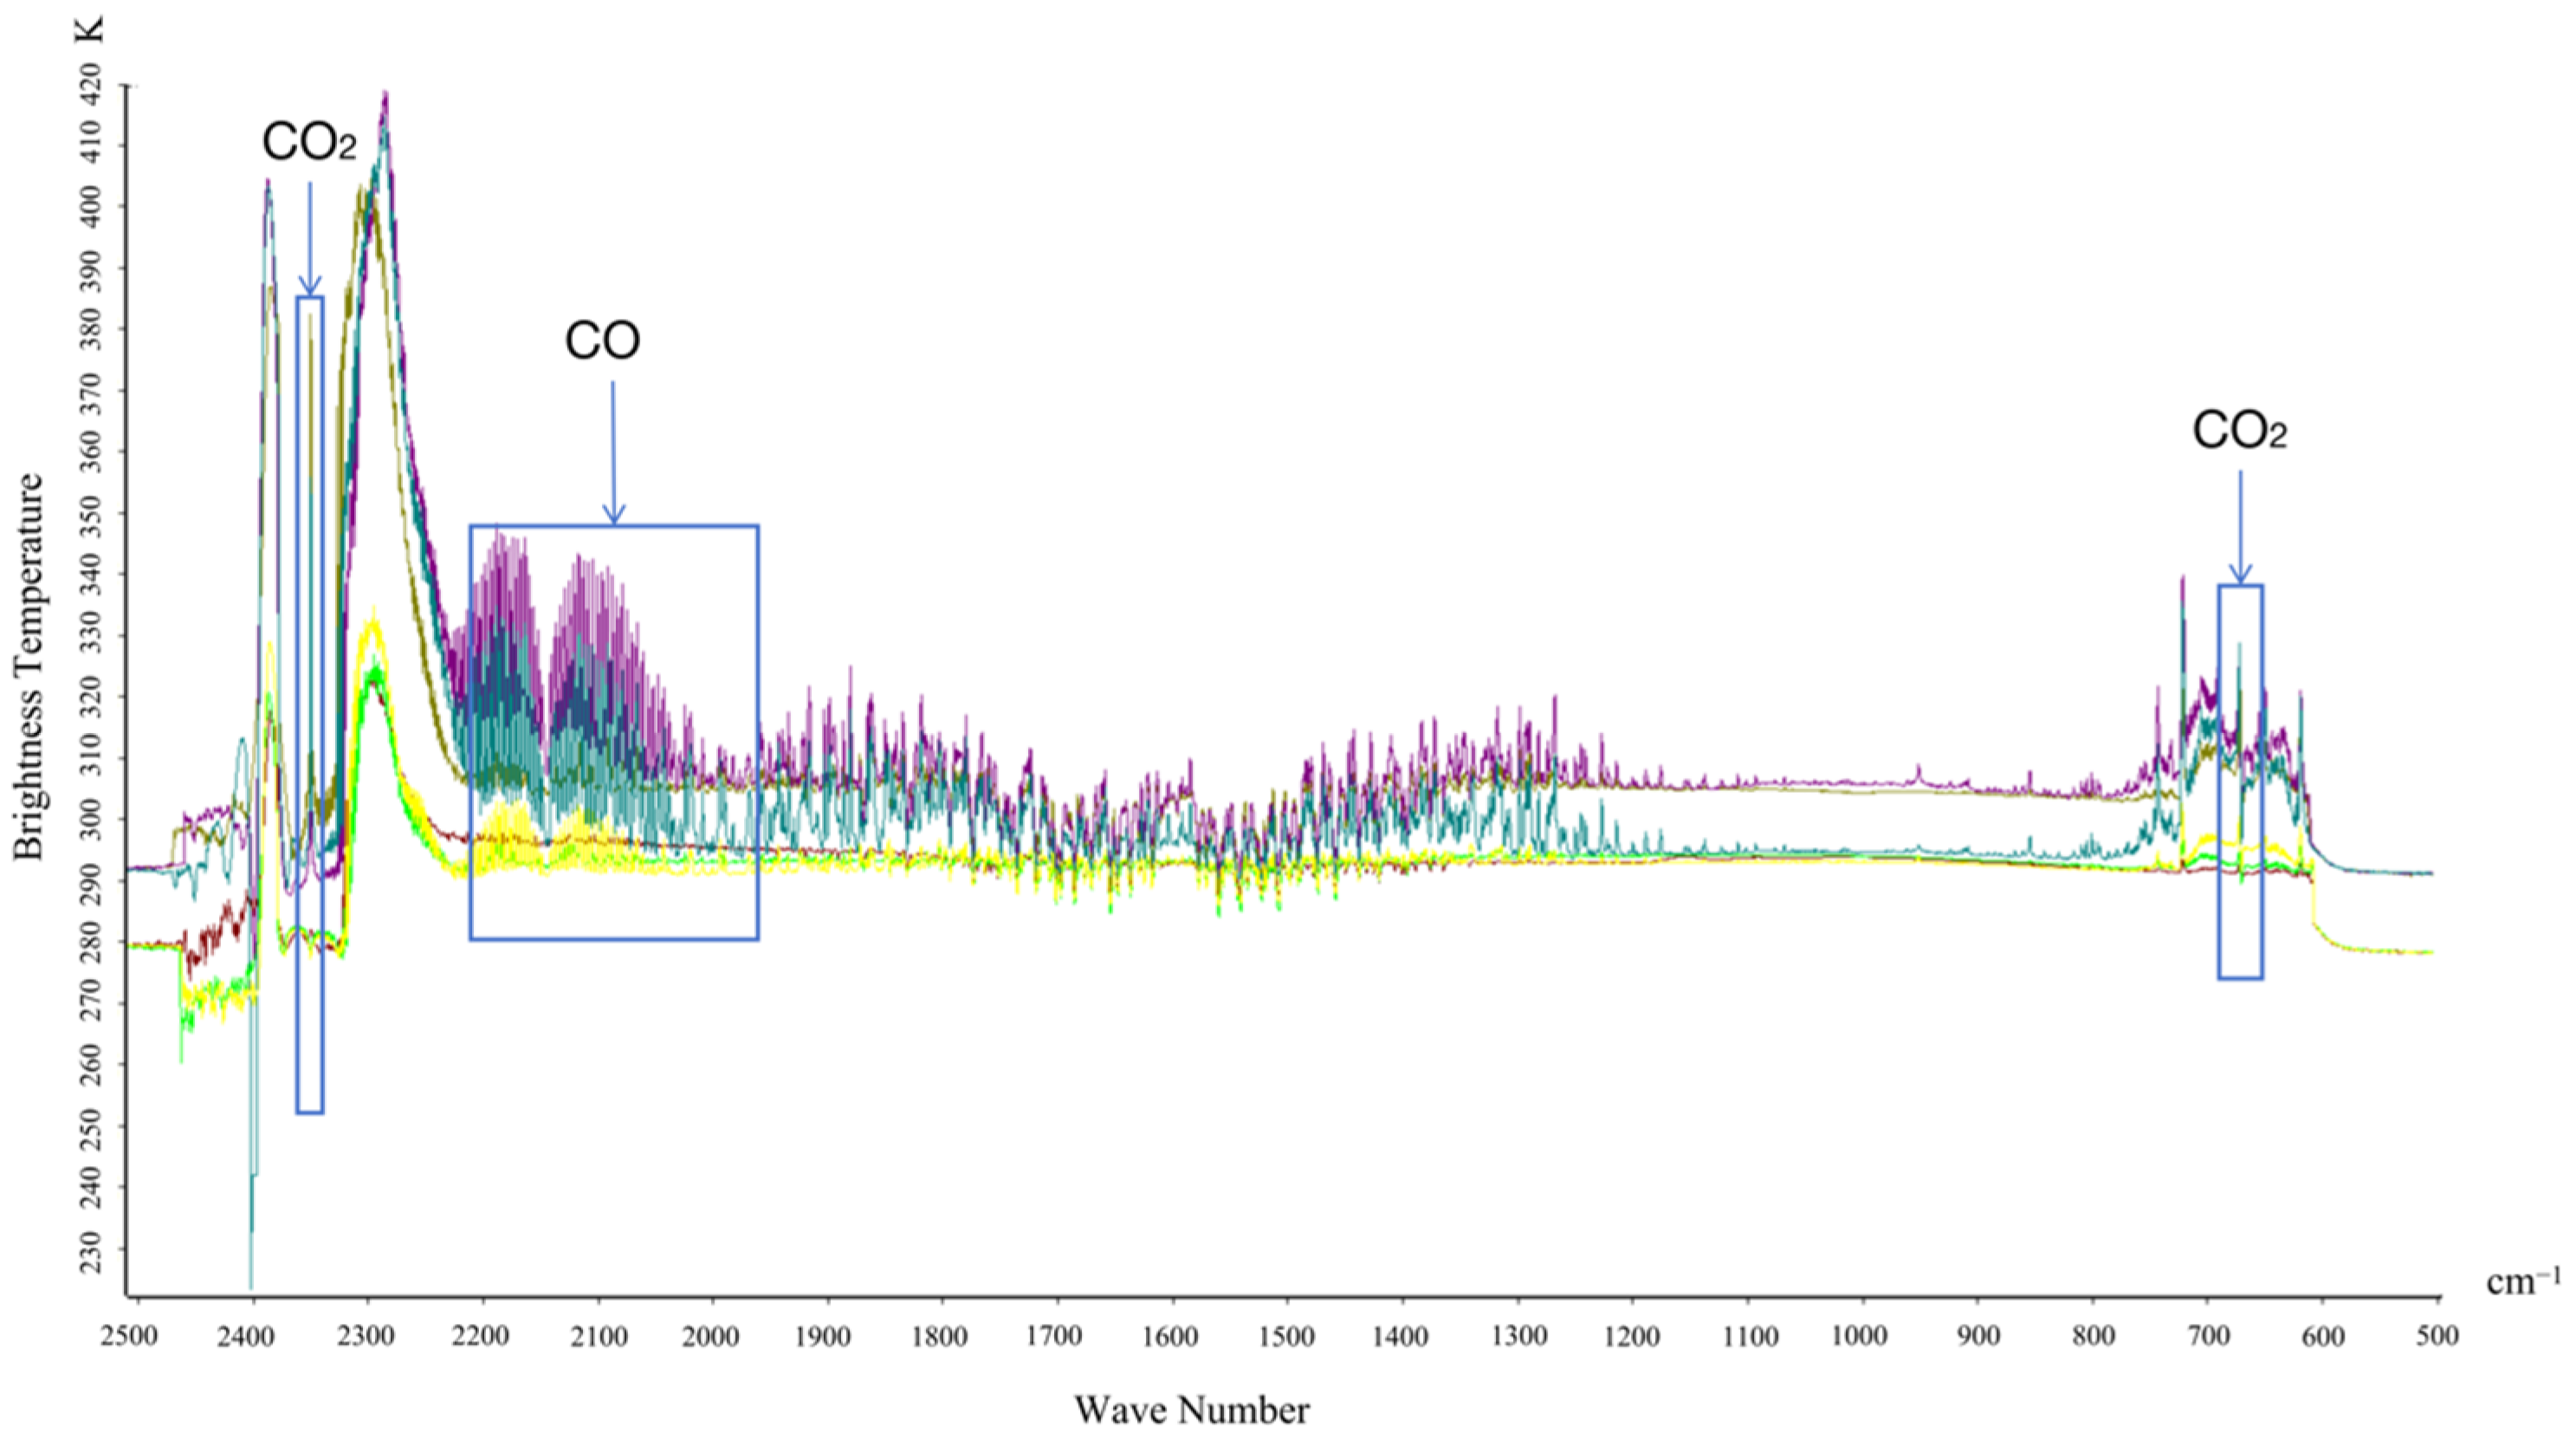The image size is (2576, 1440).
Task: Click the 260 y-axis tick label
Action: pos(90,1065)
